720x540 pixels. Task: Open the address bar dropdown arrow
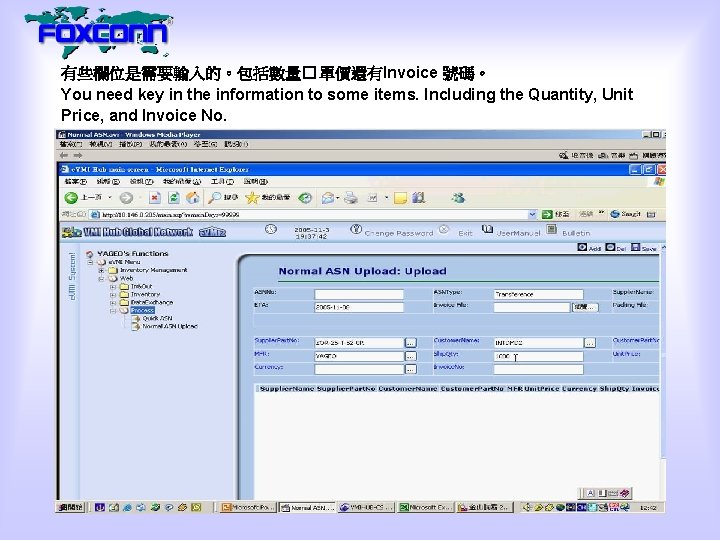(x=532, y=214)
